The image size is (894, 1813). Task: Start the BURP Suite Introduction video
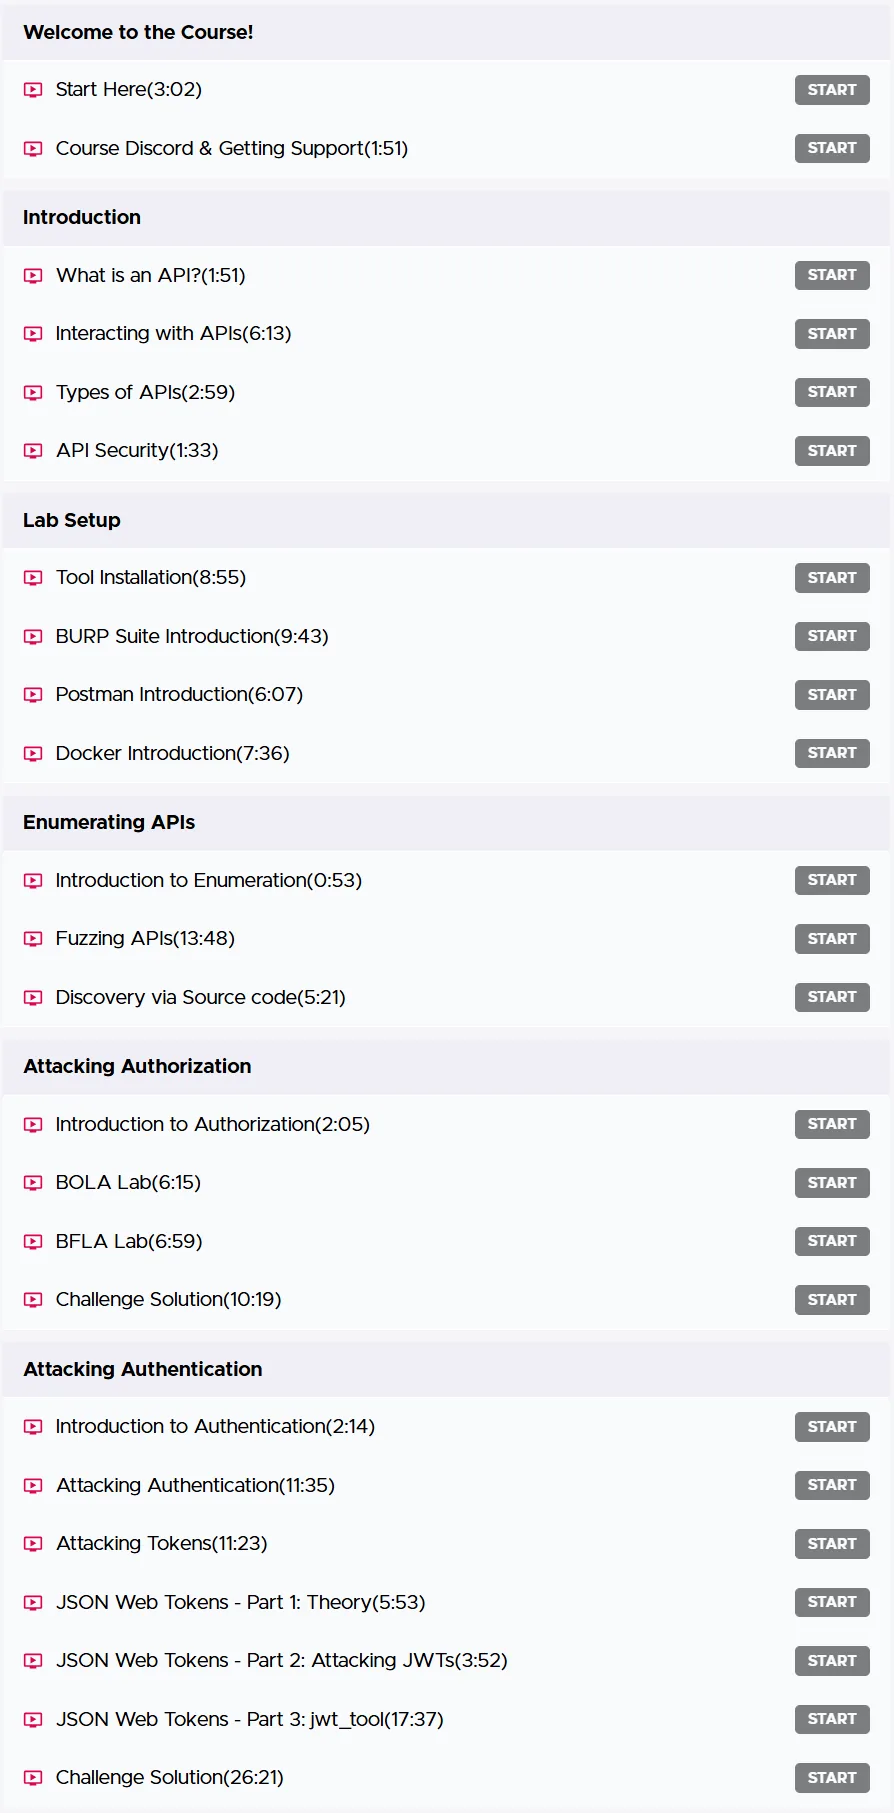(832, 636)
